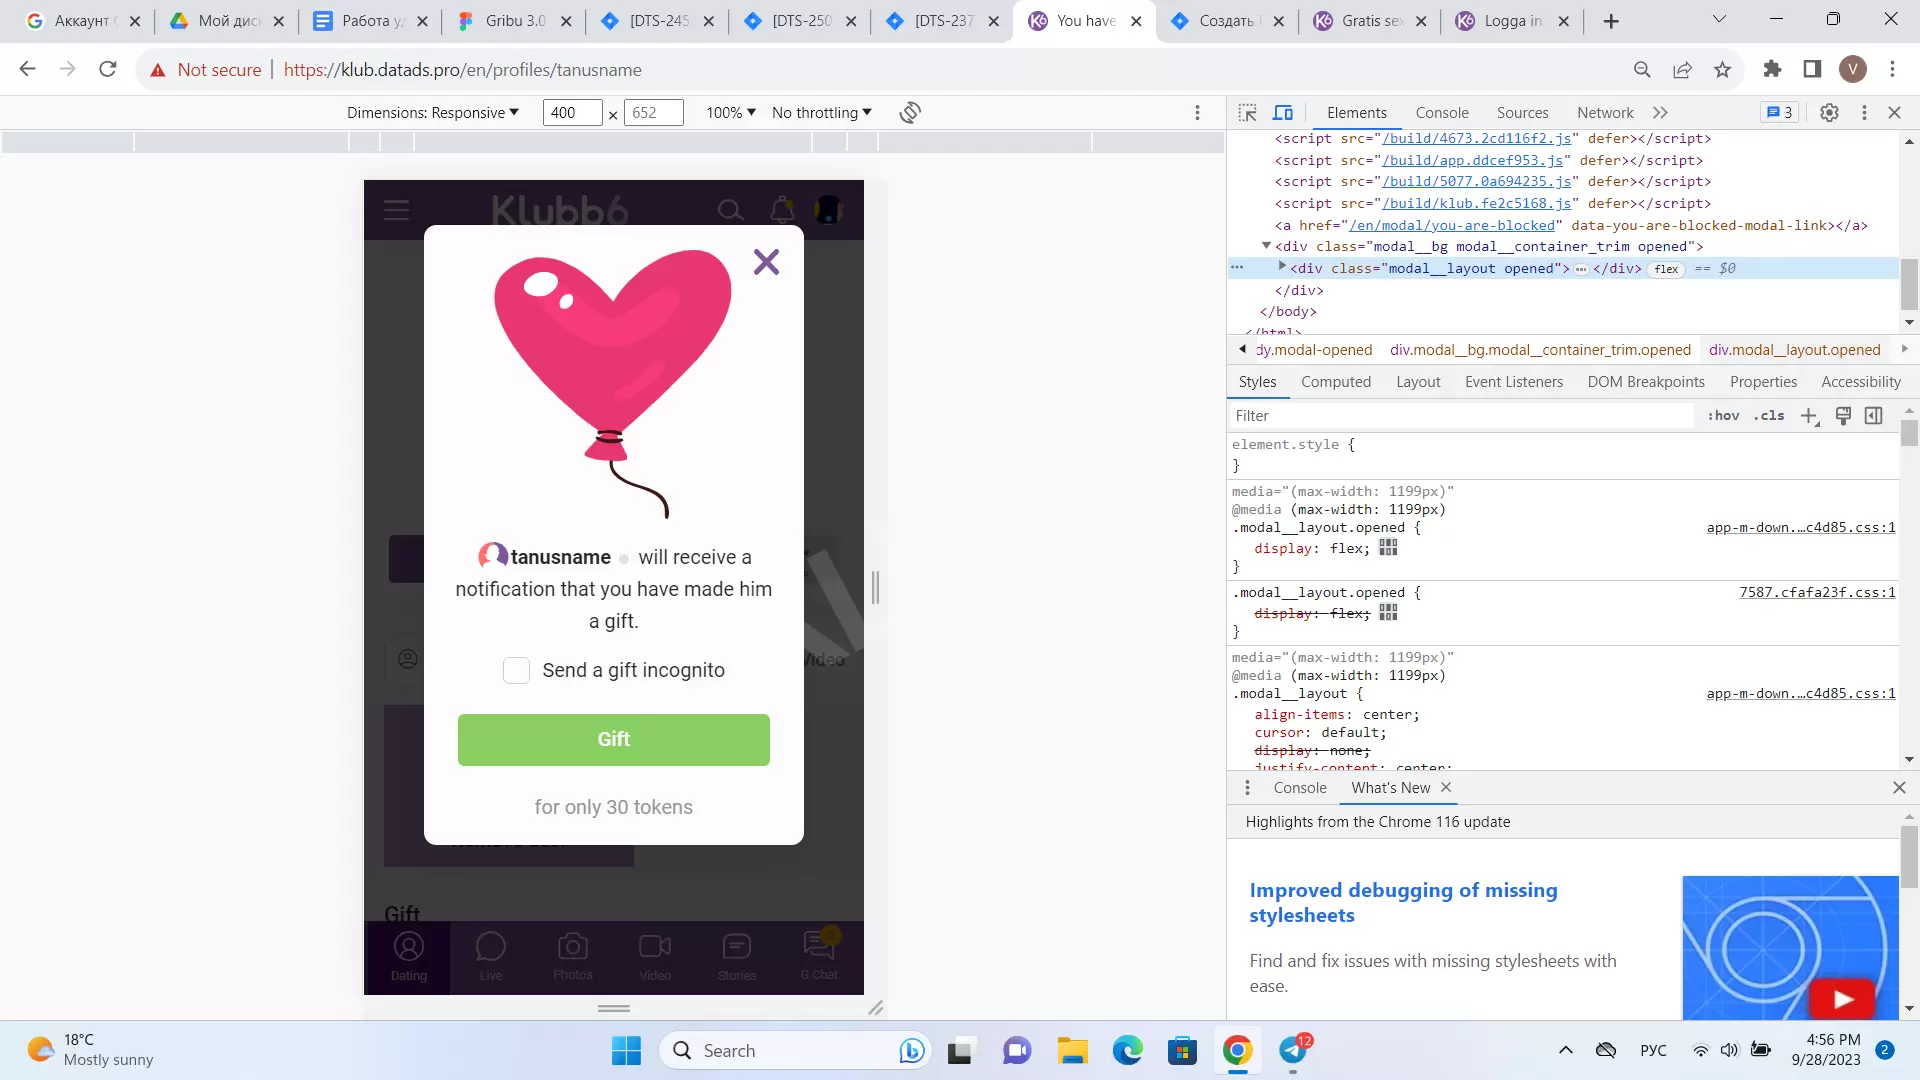
Task: Close the gift modal with X
Action: pos(766,262)
